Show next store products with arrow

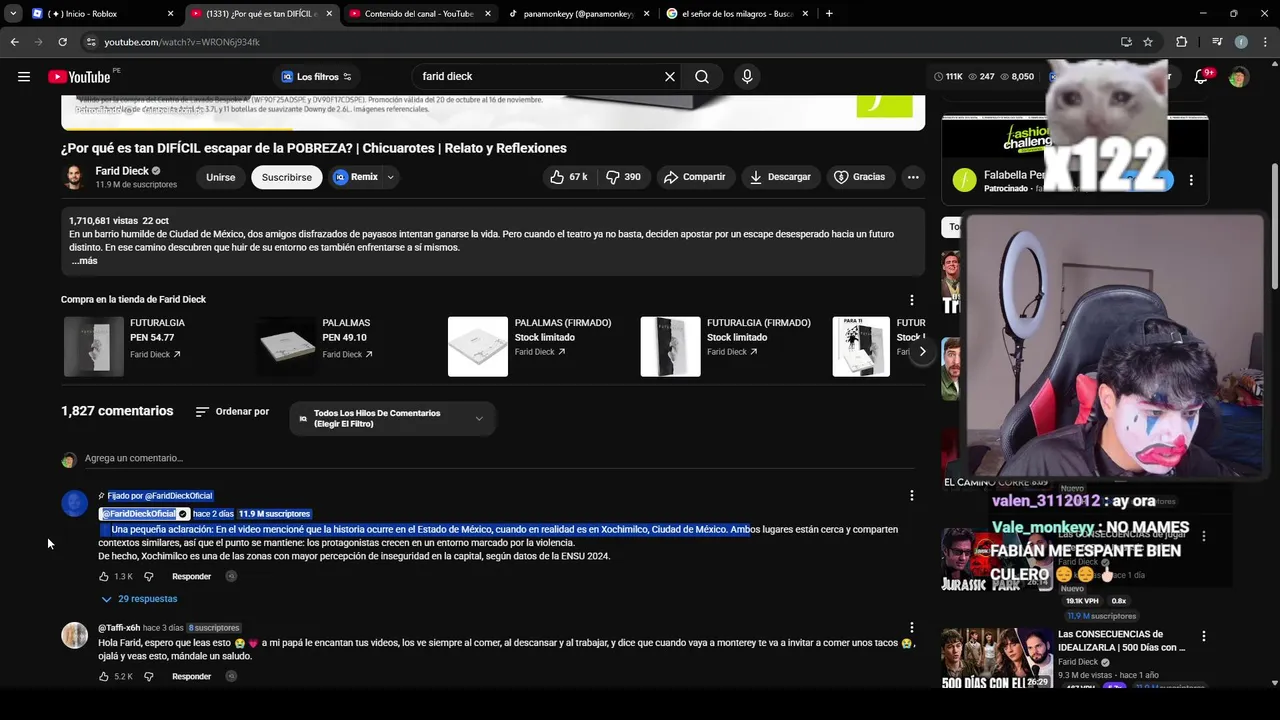(x=922, y=351)
